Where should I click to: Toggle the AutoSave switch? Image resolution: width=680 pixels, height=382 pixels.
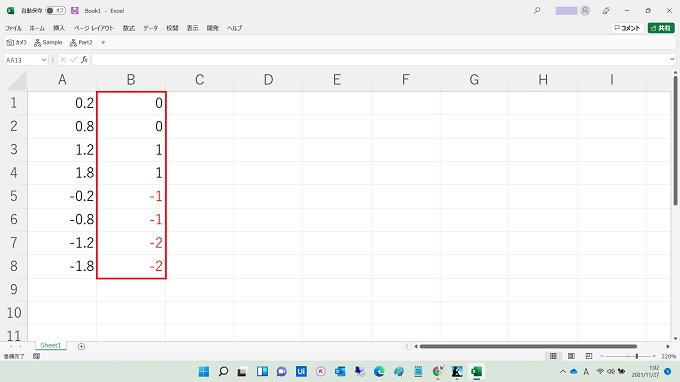56,10
